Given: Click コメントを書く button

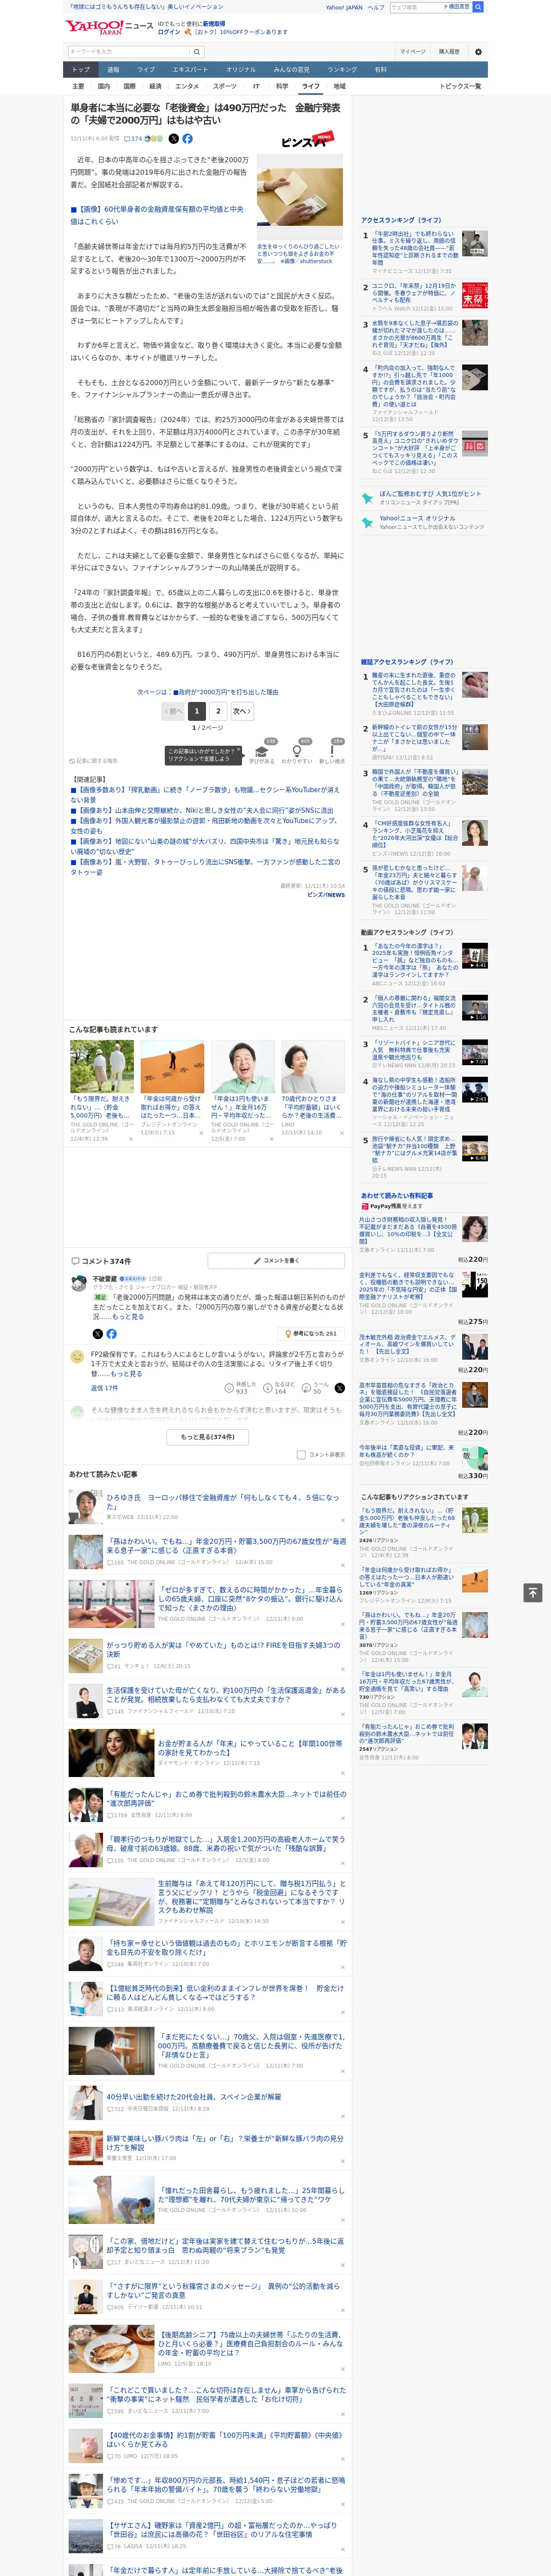Looking at the screenshot, I should 276,1260.
